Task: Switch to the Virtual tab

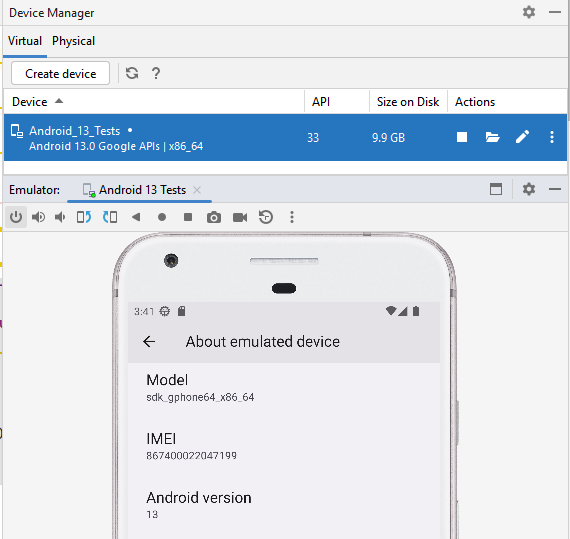Action: coord(25,41)
